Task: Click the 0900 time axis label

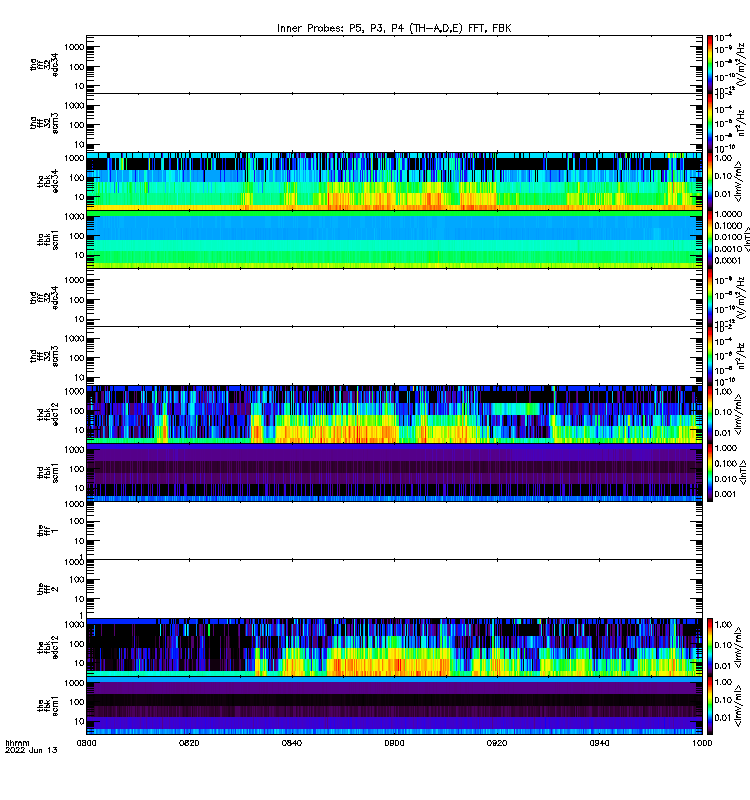Action: [394, 743]
